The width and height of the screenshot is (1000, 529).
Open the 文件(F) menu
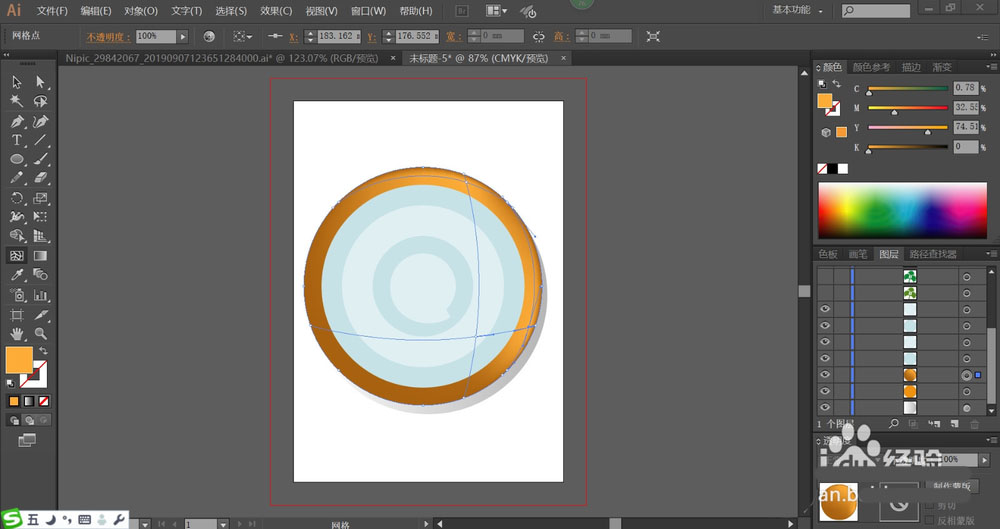[52, 11]
